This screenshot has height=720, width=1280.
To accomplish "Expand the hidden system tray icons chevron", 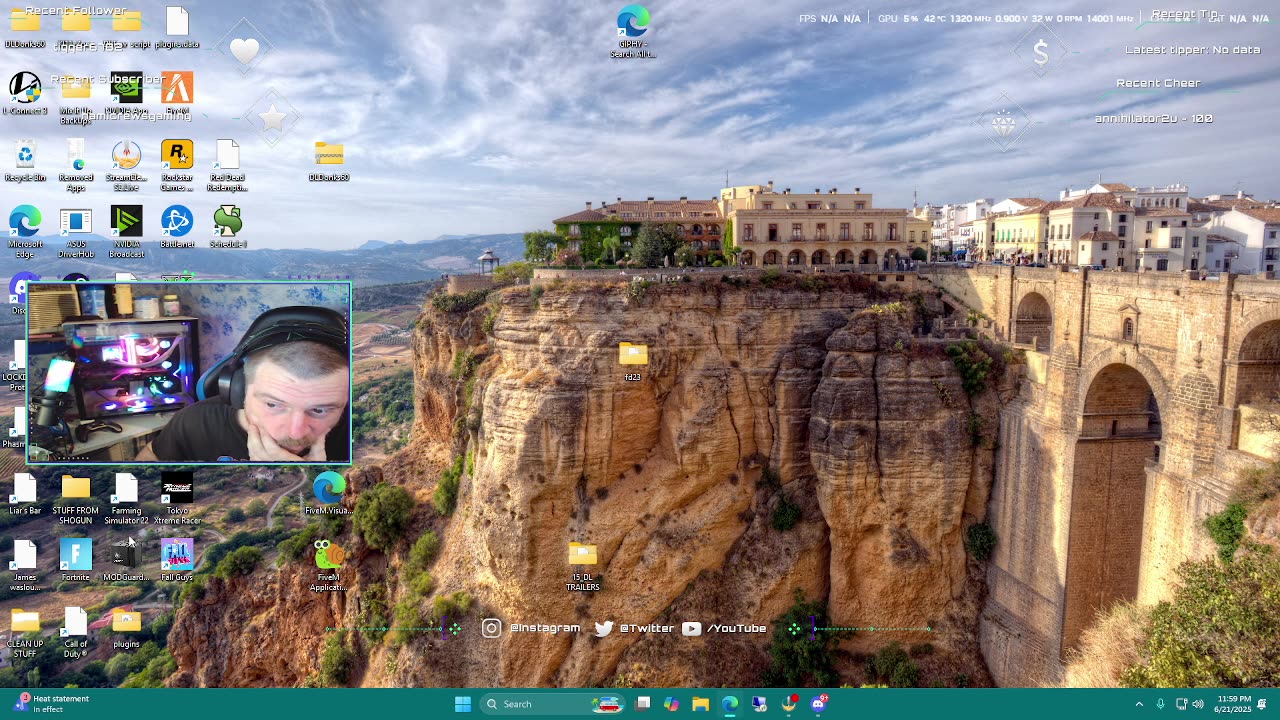I will click(1139, 704).
